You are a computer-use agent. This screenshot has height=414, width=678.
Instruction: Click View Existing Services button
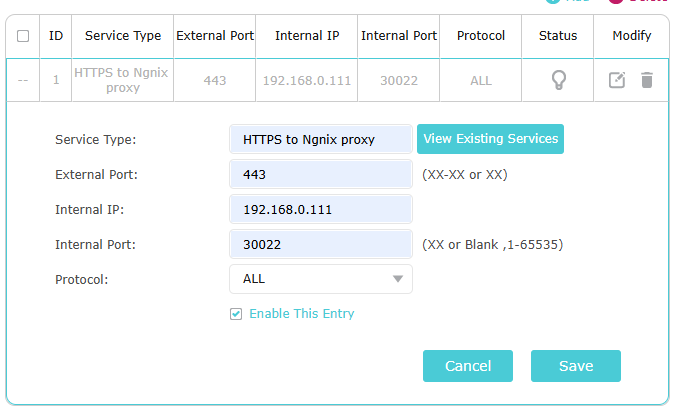coord(490,139)
